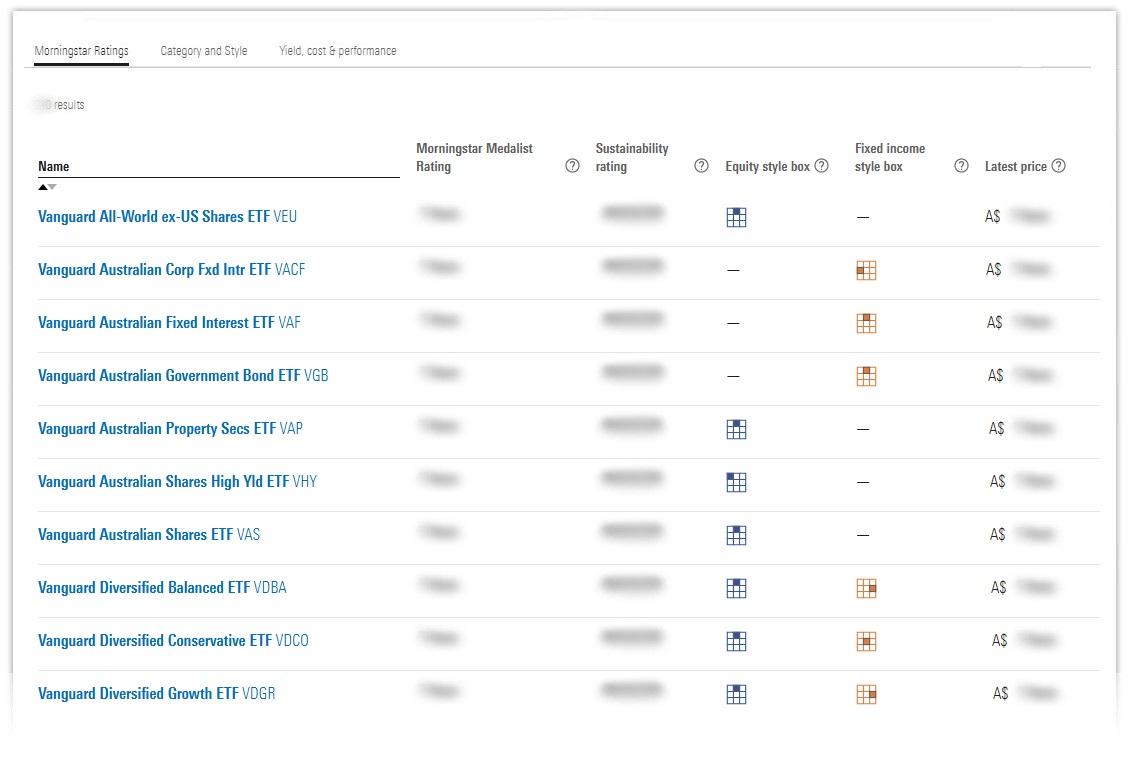Click the Morningstar Medalist Rating column header
Viewport: 1129px width, 759px height.
click(x=474, y=157)
